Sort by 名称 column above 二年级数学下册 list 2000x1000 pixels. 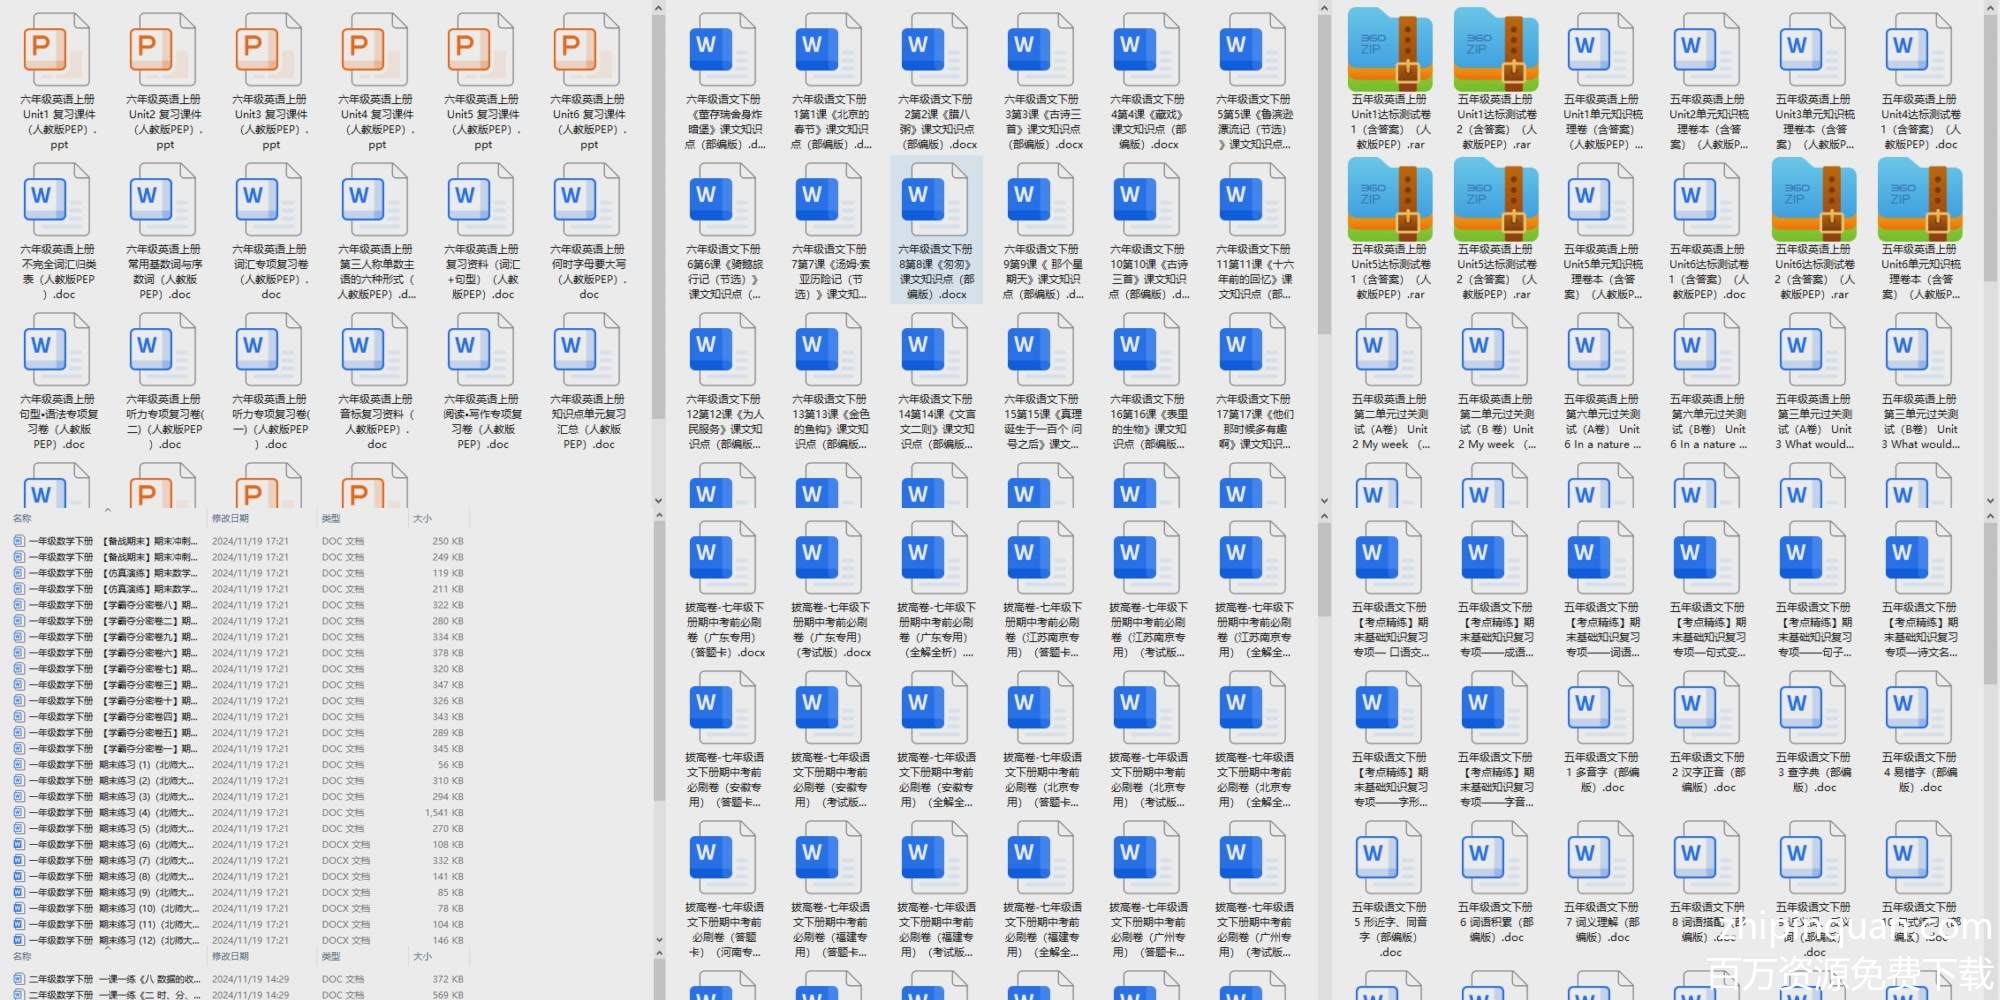(x=22, y=957)
